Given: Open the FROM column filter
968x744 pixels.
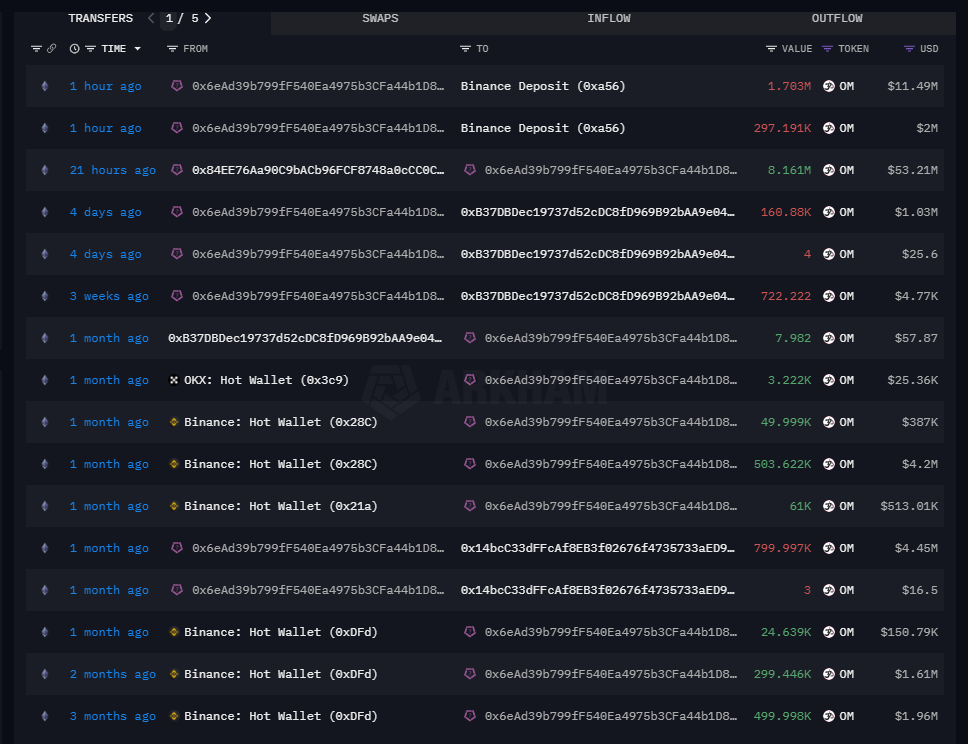Looking at the screenshot, I should (172, 49).
